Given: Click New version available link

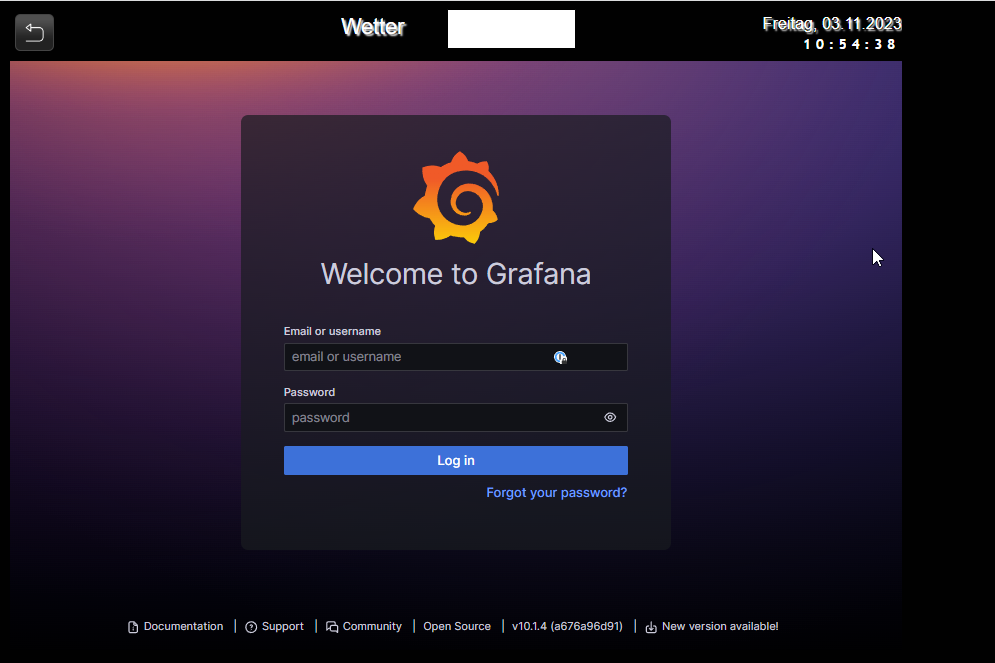Looking at the screenshot, I should 712,626.
